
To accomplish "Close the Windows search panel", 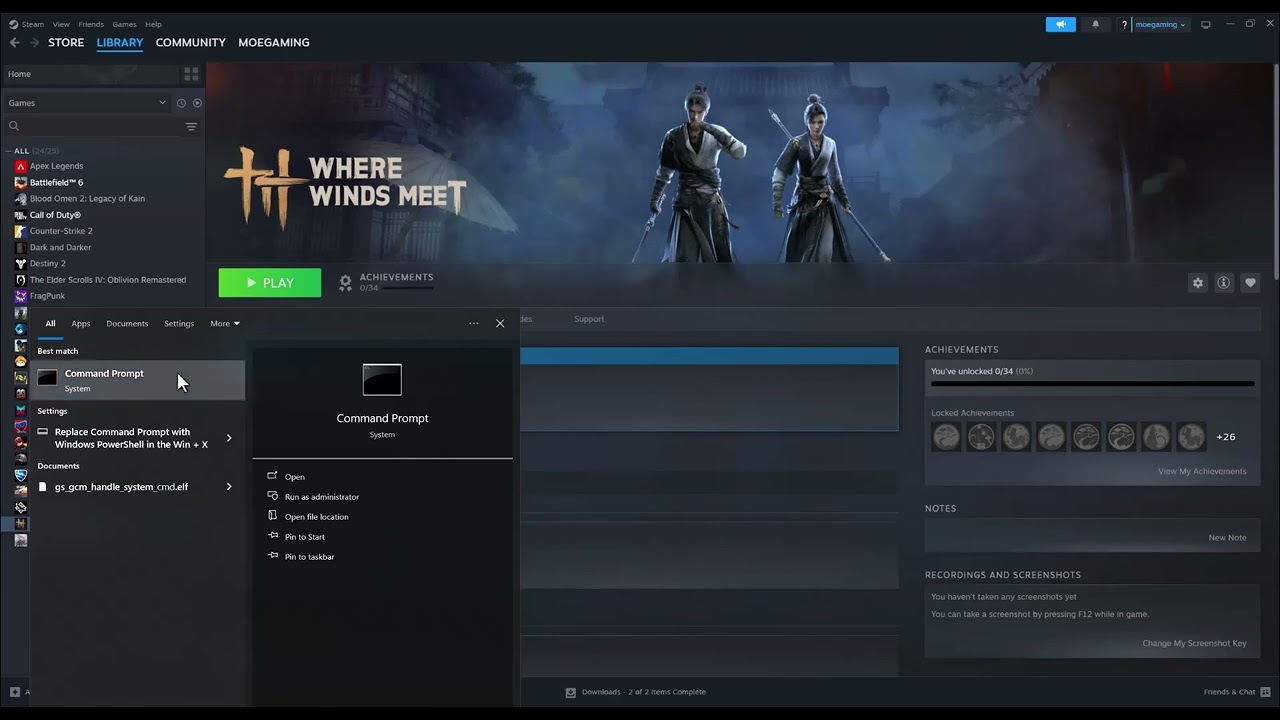I will point(500,323).
